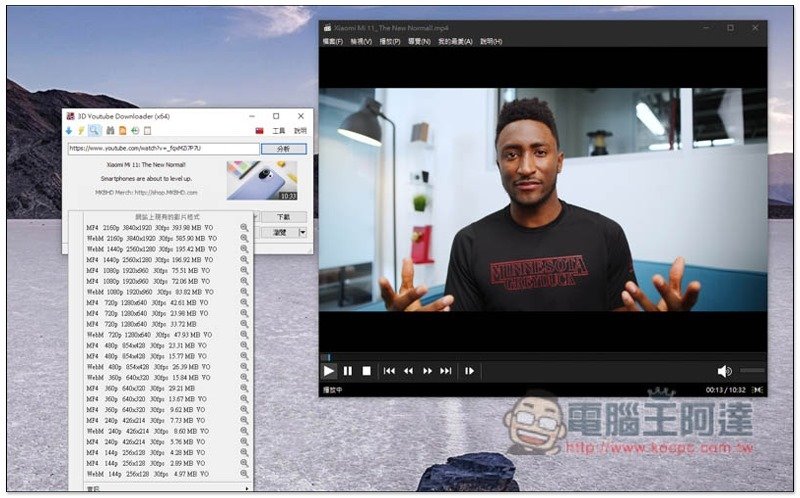Image resolution: width=800 pixels, height=498 pixels.
Task: Skip to the next track
Action: point(446,371)
